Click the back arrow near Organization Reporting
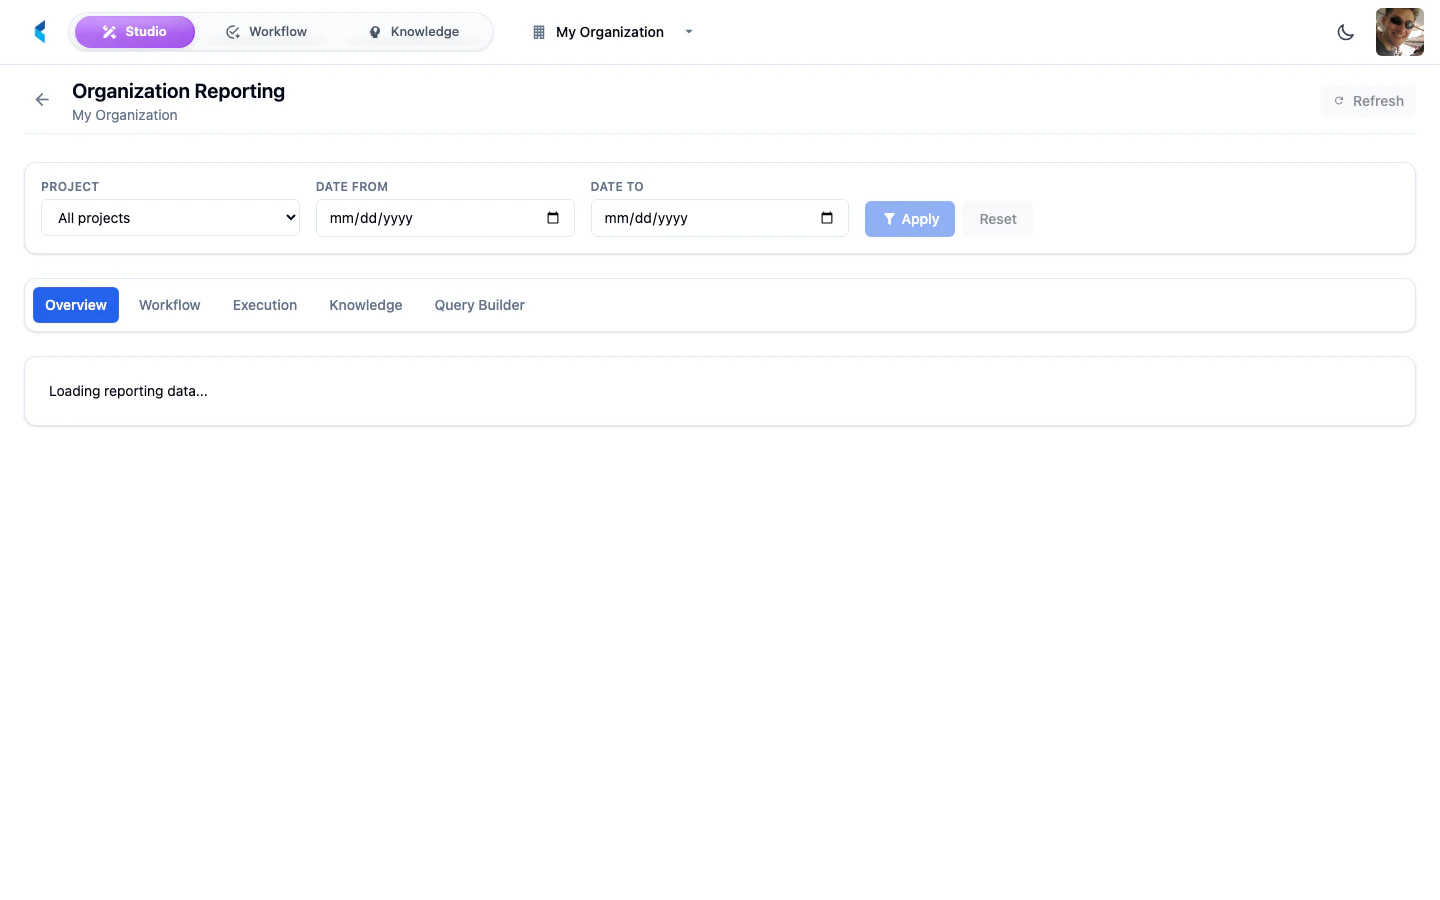The image size is (1440, 900). tap(41, 99)
